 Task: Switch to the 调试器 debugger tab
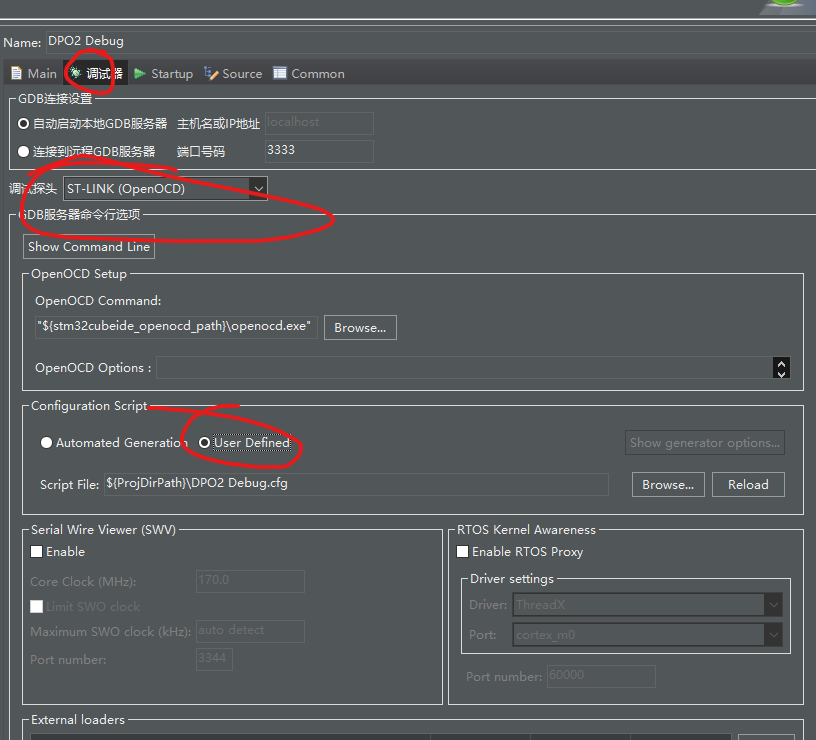(97, 73)
